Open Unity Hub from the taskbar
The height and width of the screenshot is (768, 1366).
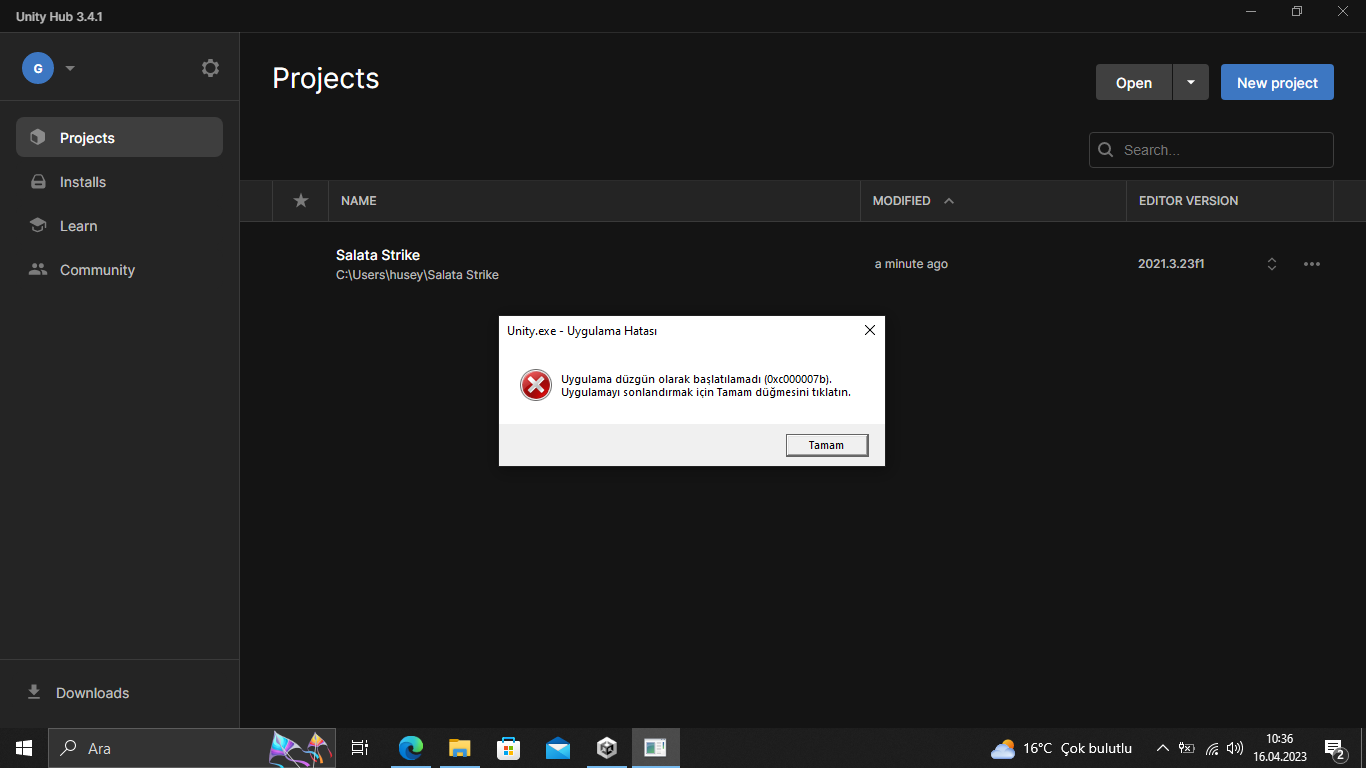coord(607,748)
